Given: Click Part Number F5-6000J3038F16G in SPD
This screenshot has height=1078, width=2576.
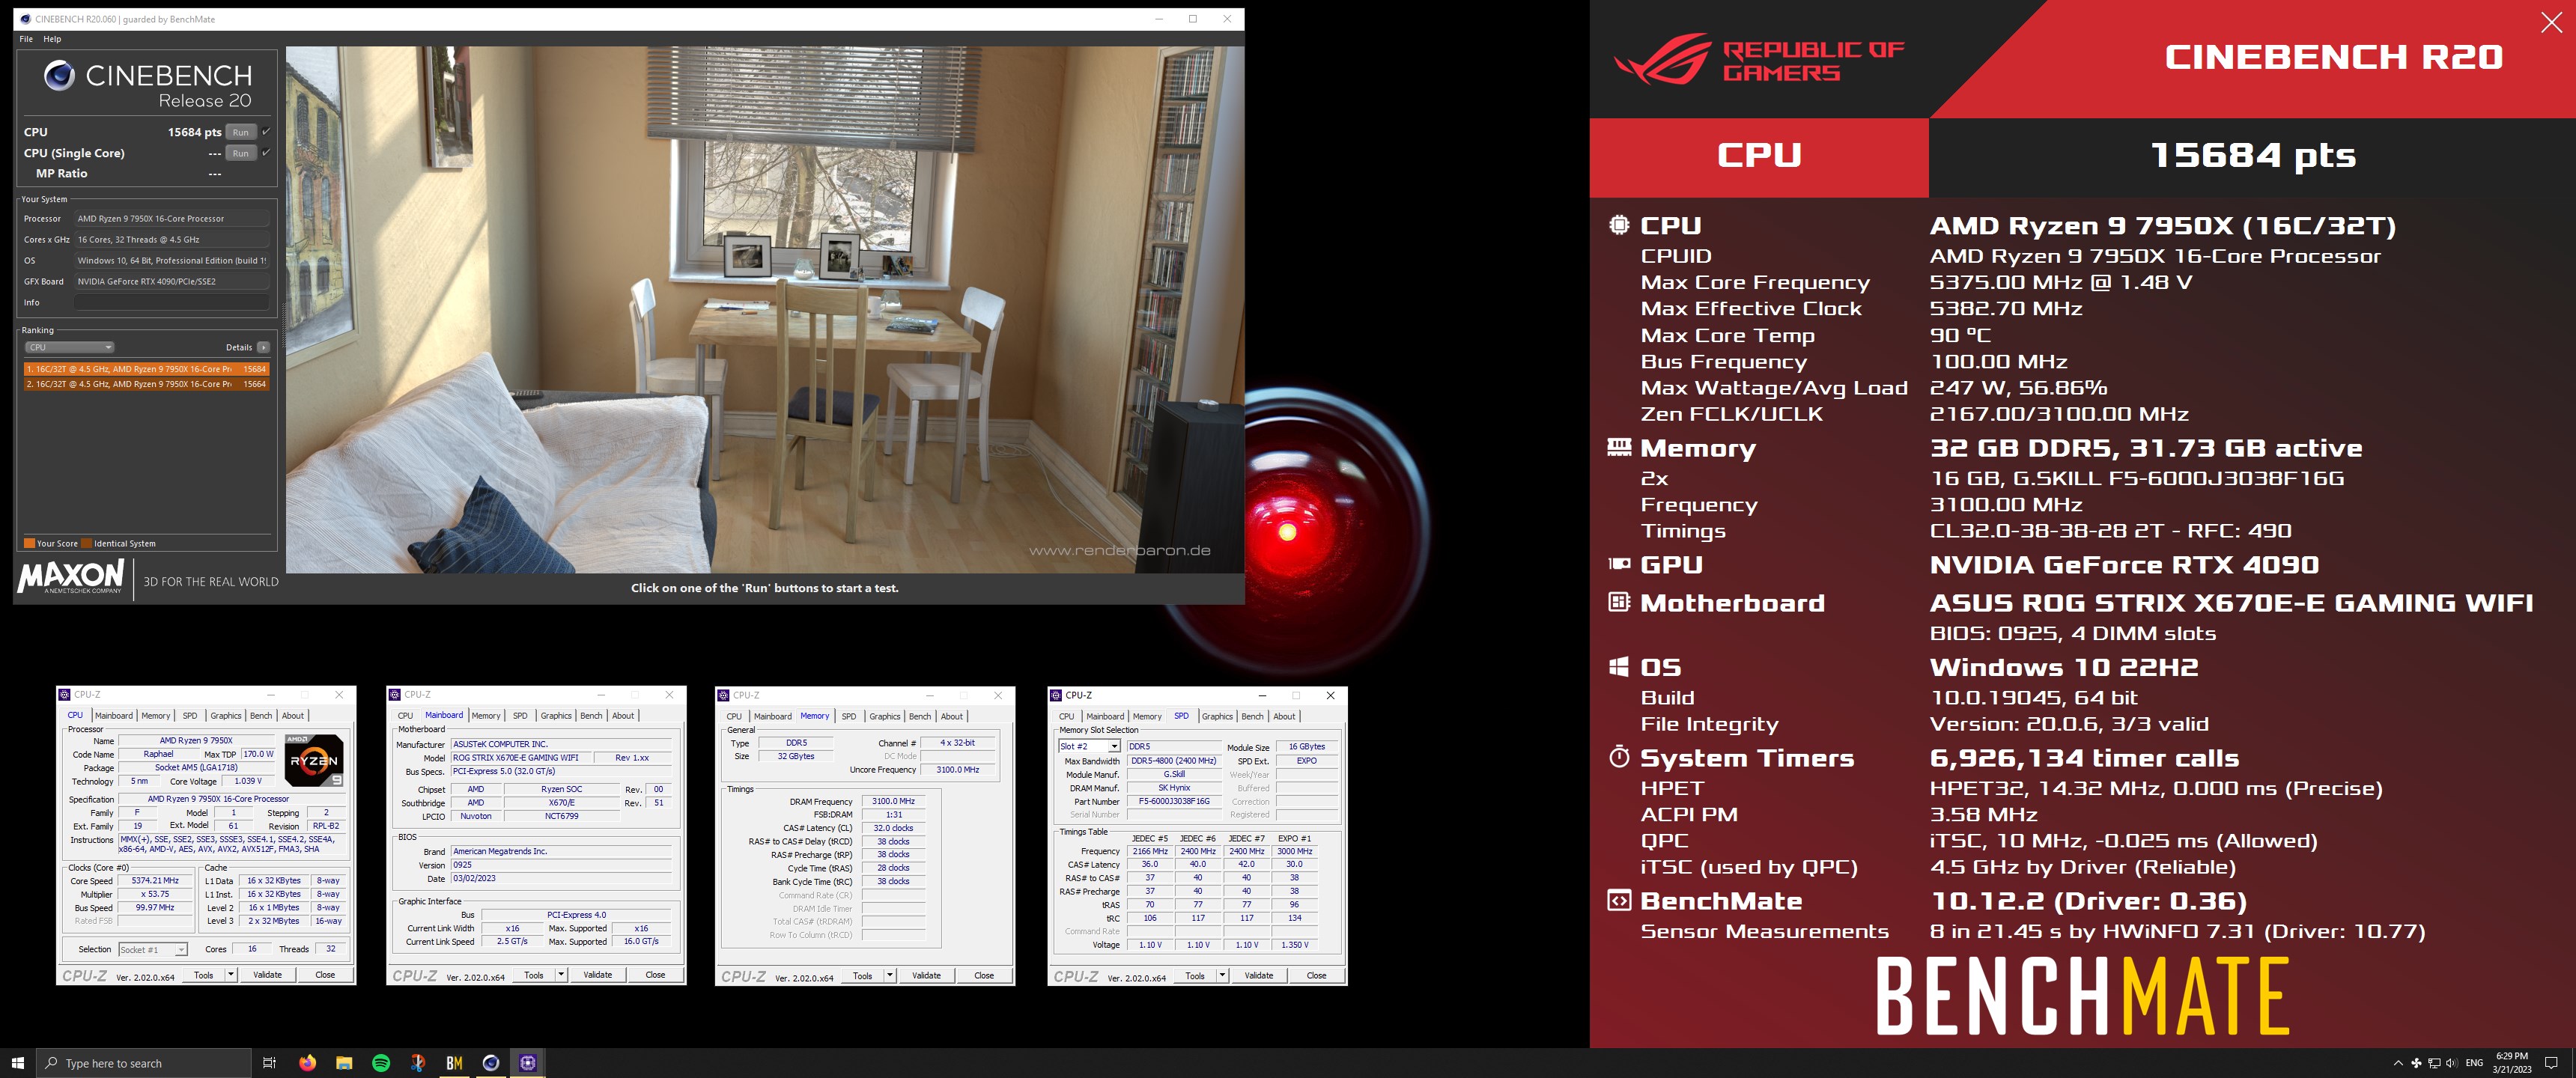Looking at the screenshot, I should pyautogui.click(x=1174, y=801).
